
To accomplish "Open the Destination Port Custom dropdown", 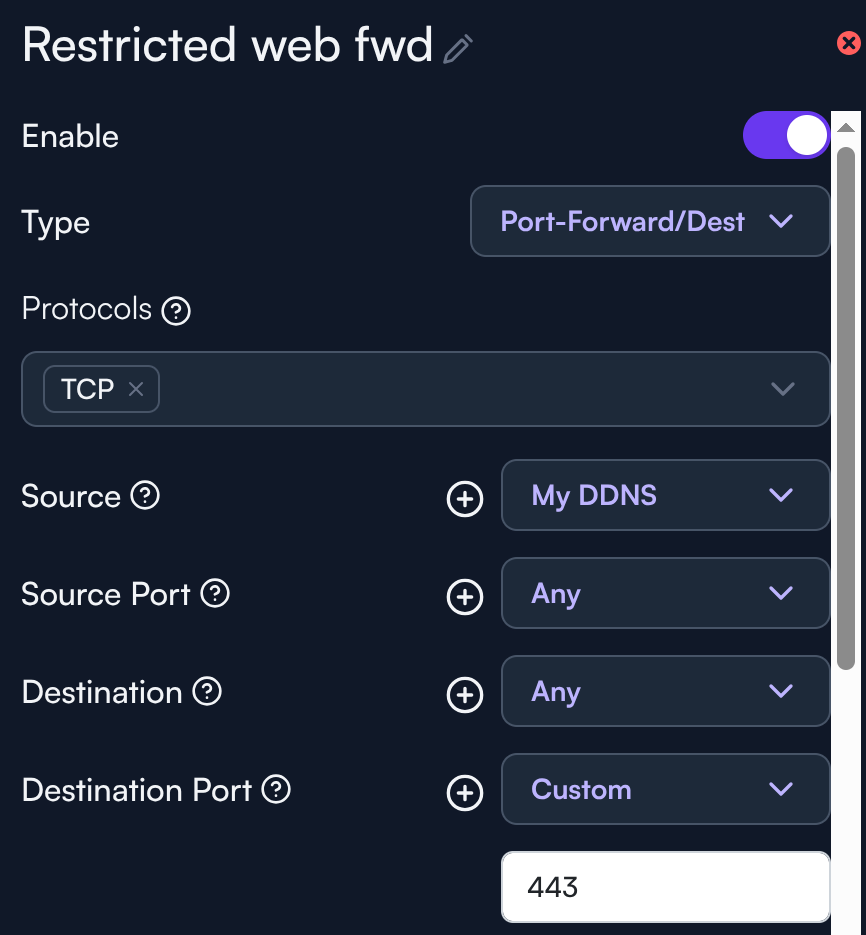I will 665,789.
